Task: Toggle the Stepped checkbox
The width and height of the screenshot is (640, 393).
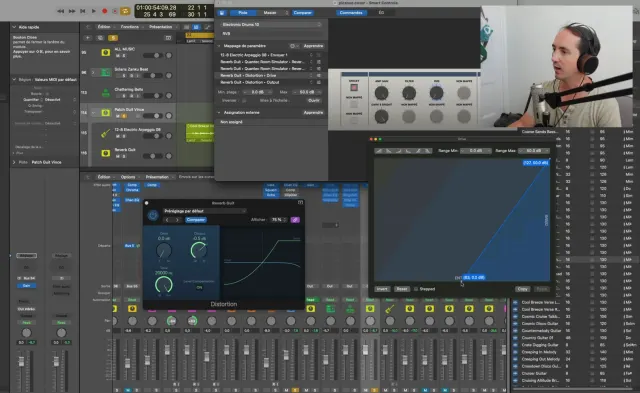Action: pos(416,289)
